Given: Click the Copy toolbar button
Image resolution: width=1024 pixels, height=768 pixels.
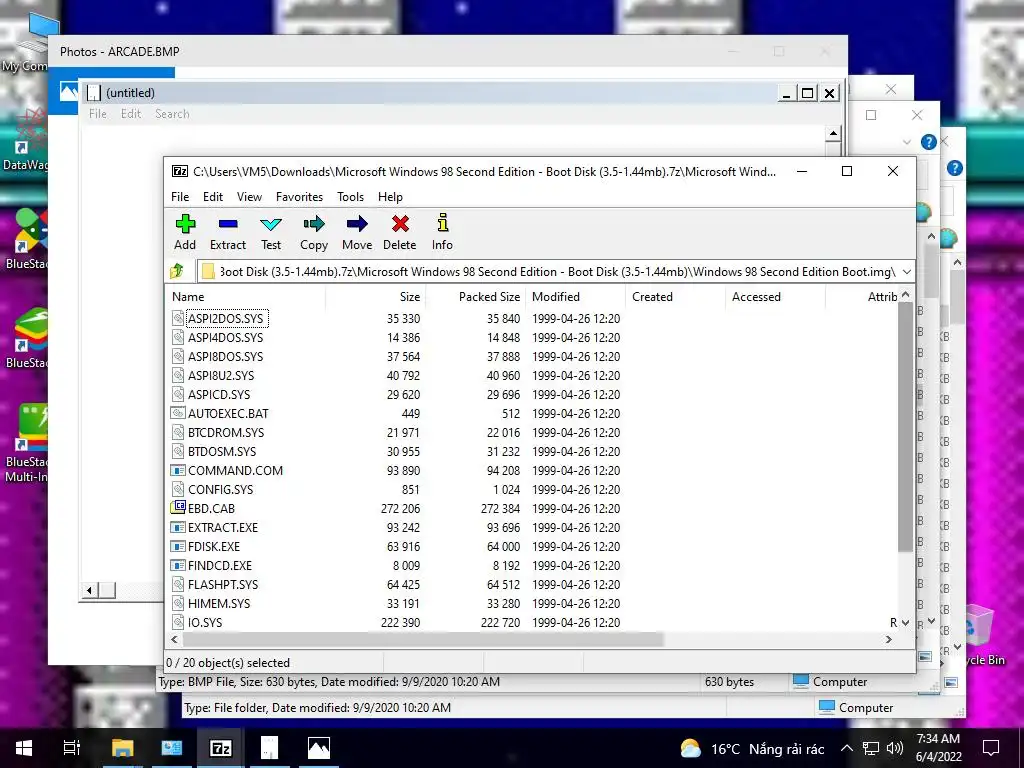Looking at the screenshot, I should click(x=313, y=232).
